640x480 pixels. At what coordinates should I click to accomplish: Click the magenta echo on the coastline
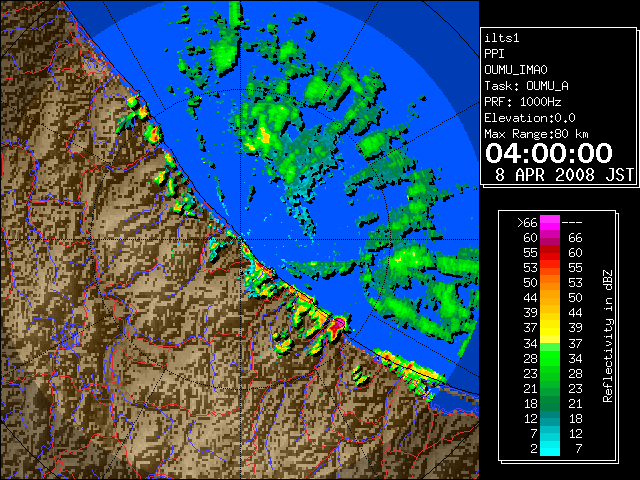click(x=338, y=324)
